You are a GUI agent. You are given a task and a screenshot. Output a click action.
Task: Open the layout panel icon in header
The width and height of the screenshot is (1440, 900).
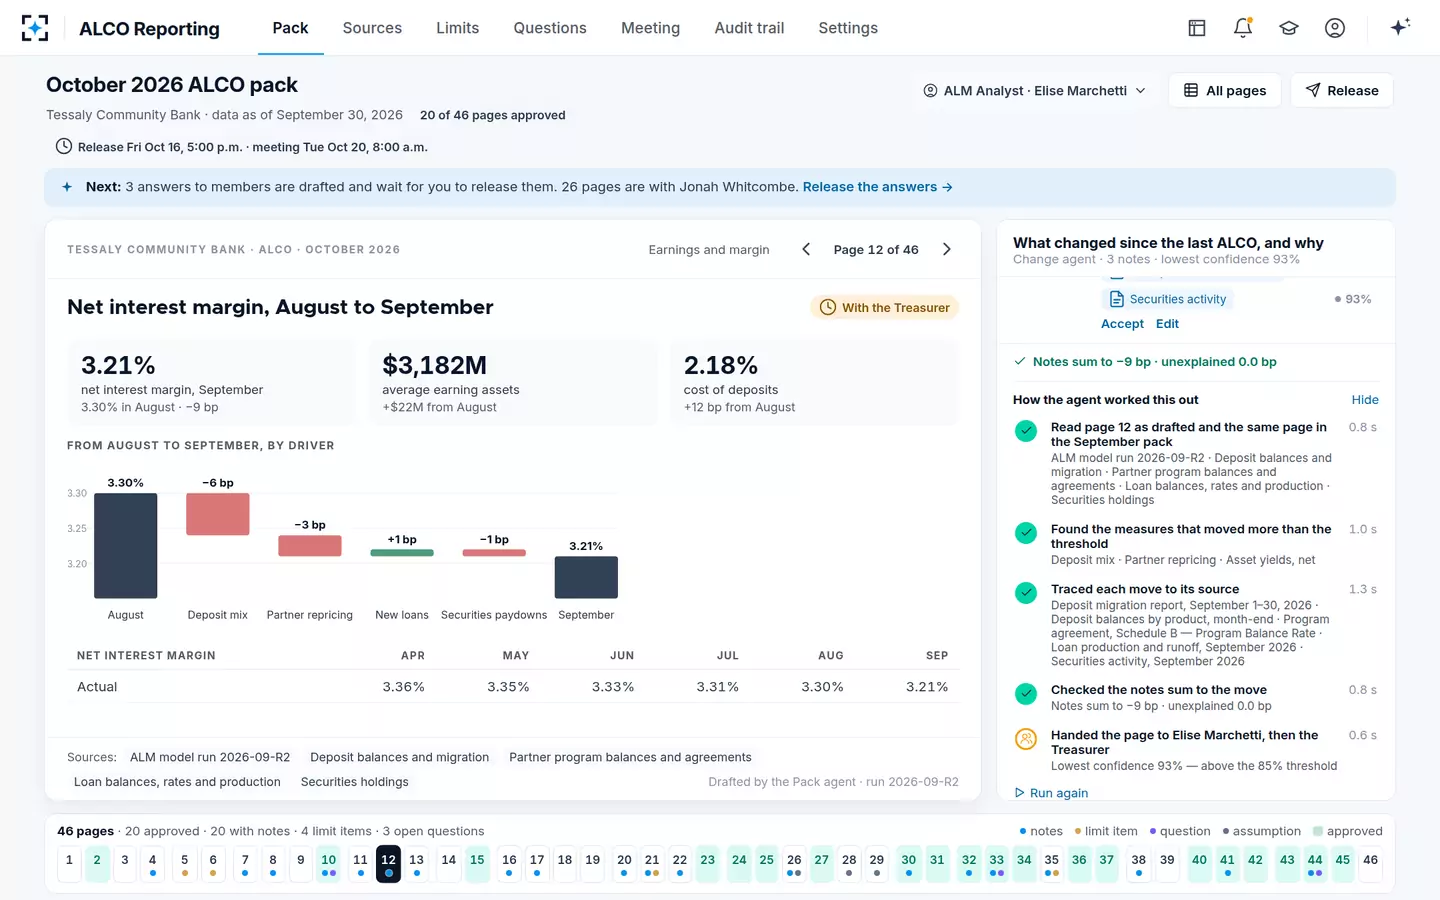pos(1197,28)
